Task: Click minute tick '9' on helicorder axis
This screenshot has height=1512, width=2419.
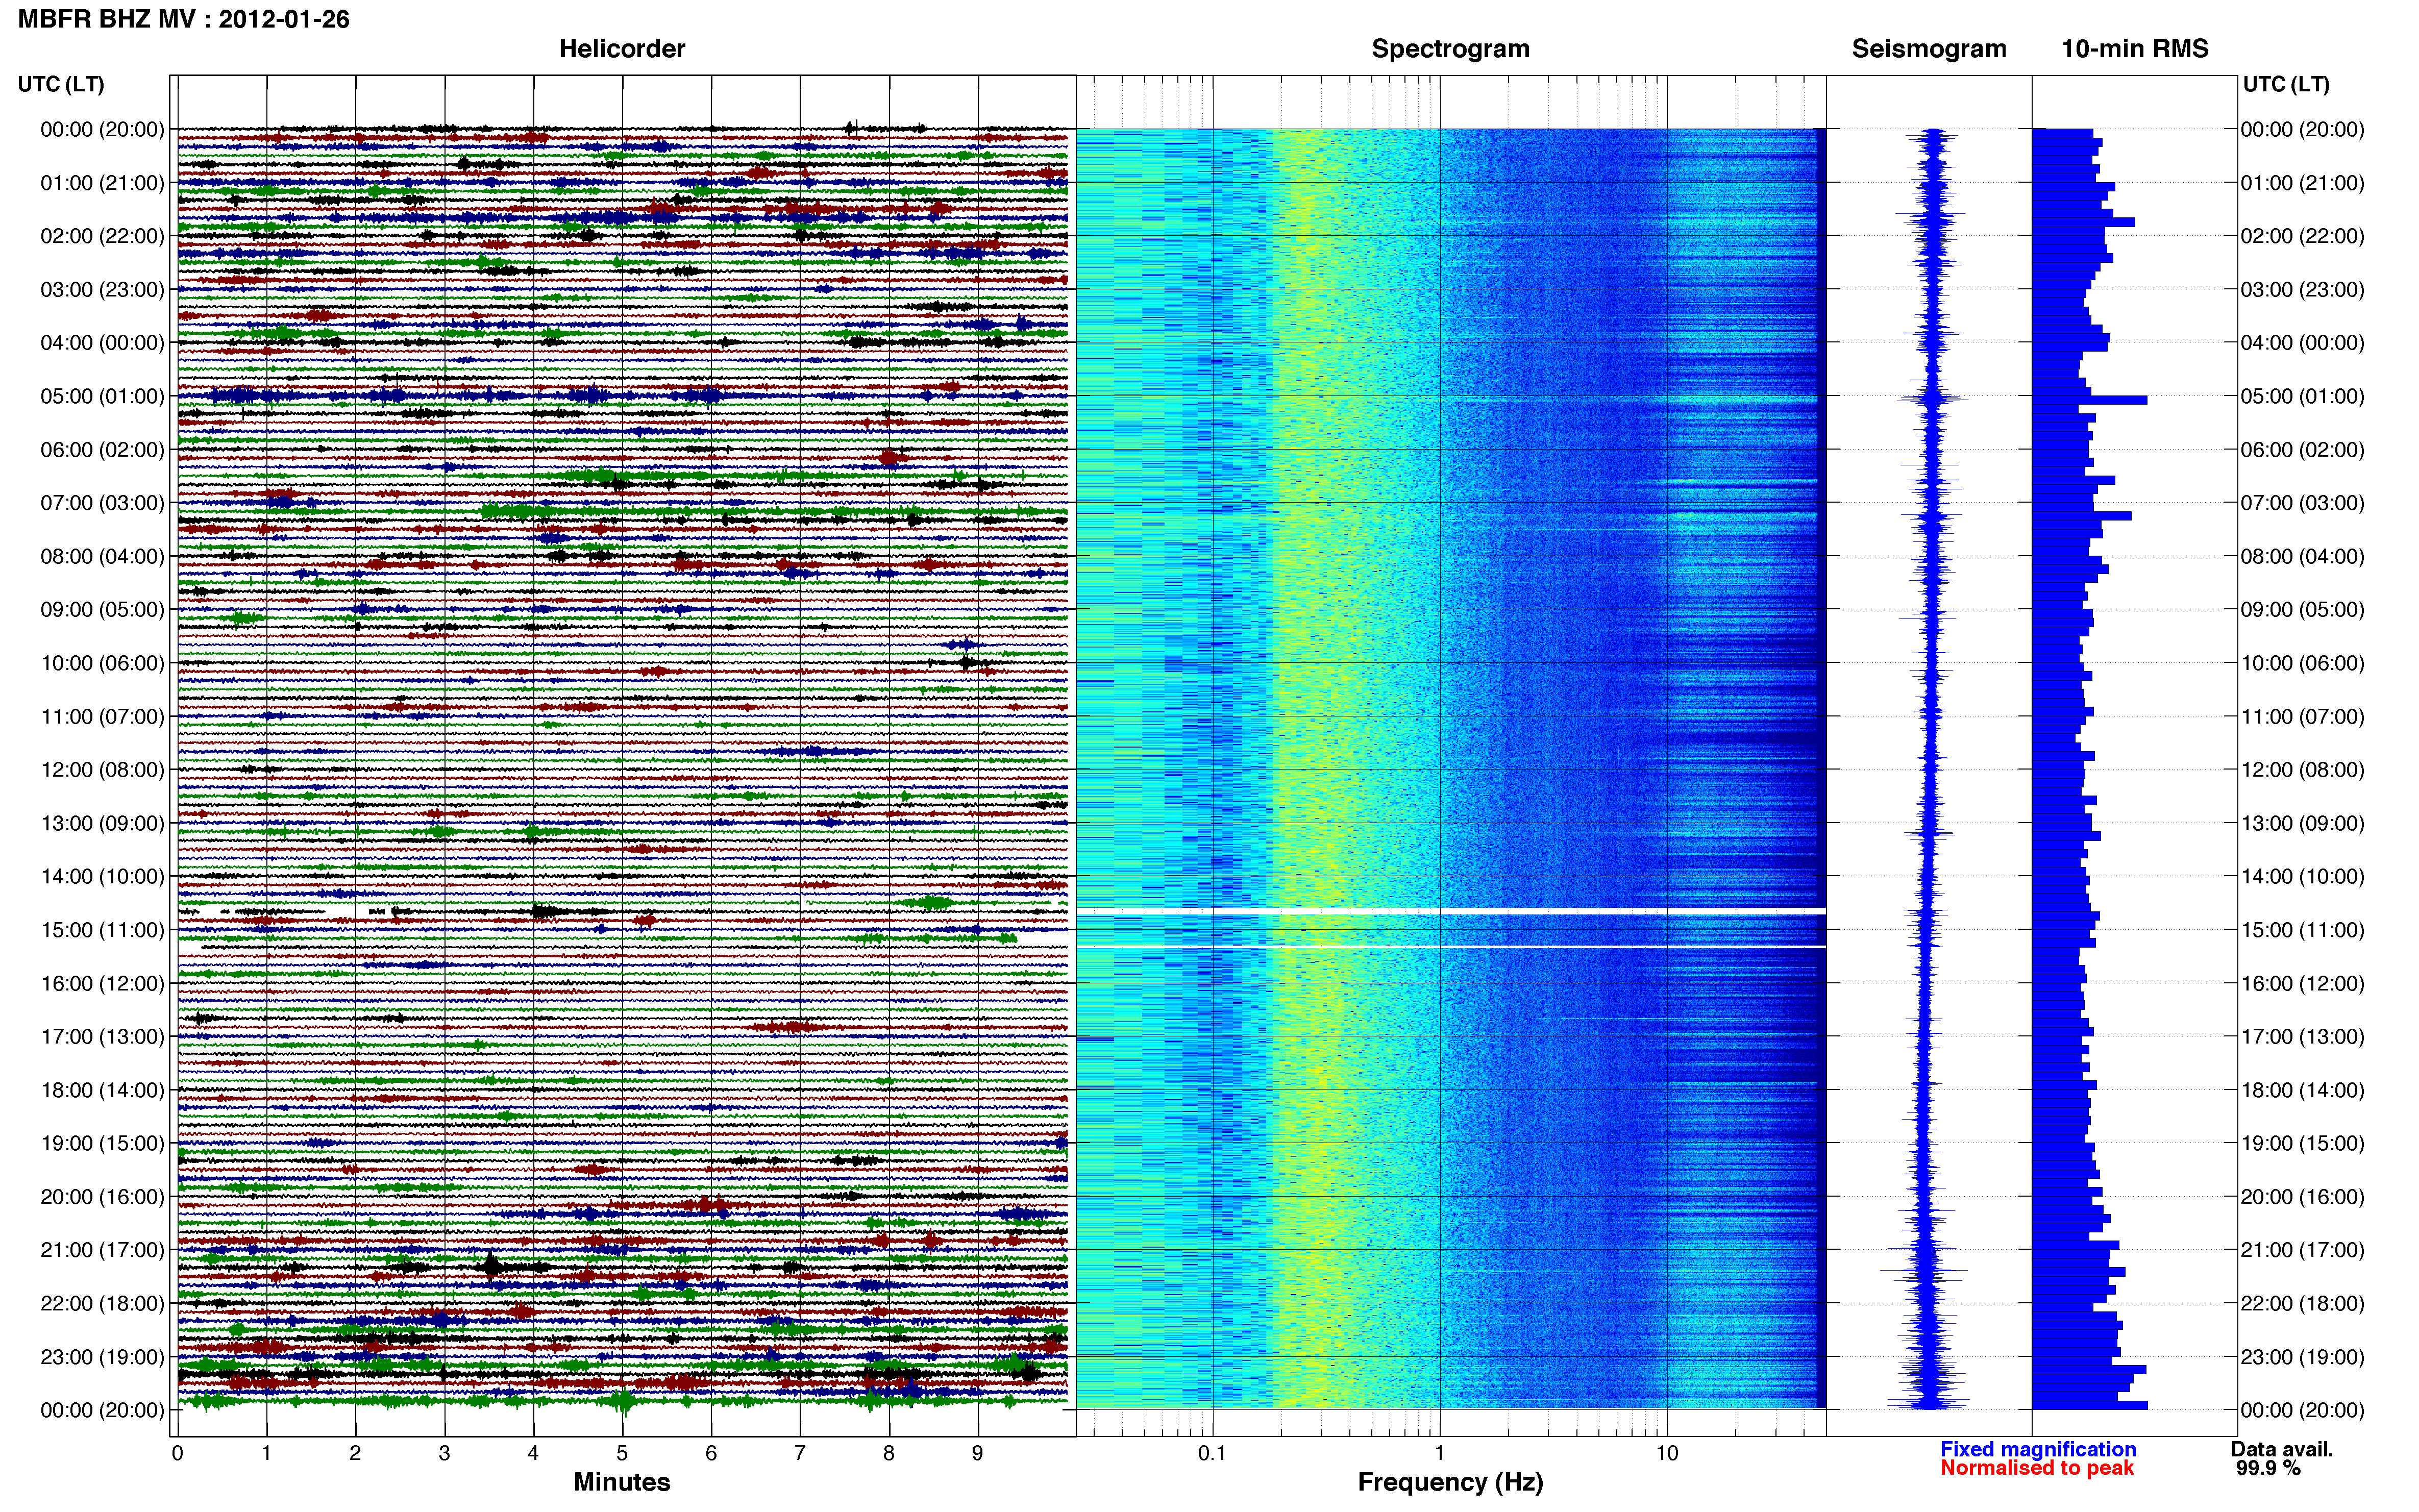Action: pyautogui.click(x=977, y=1454)
